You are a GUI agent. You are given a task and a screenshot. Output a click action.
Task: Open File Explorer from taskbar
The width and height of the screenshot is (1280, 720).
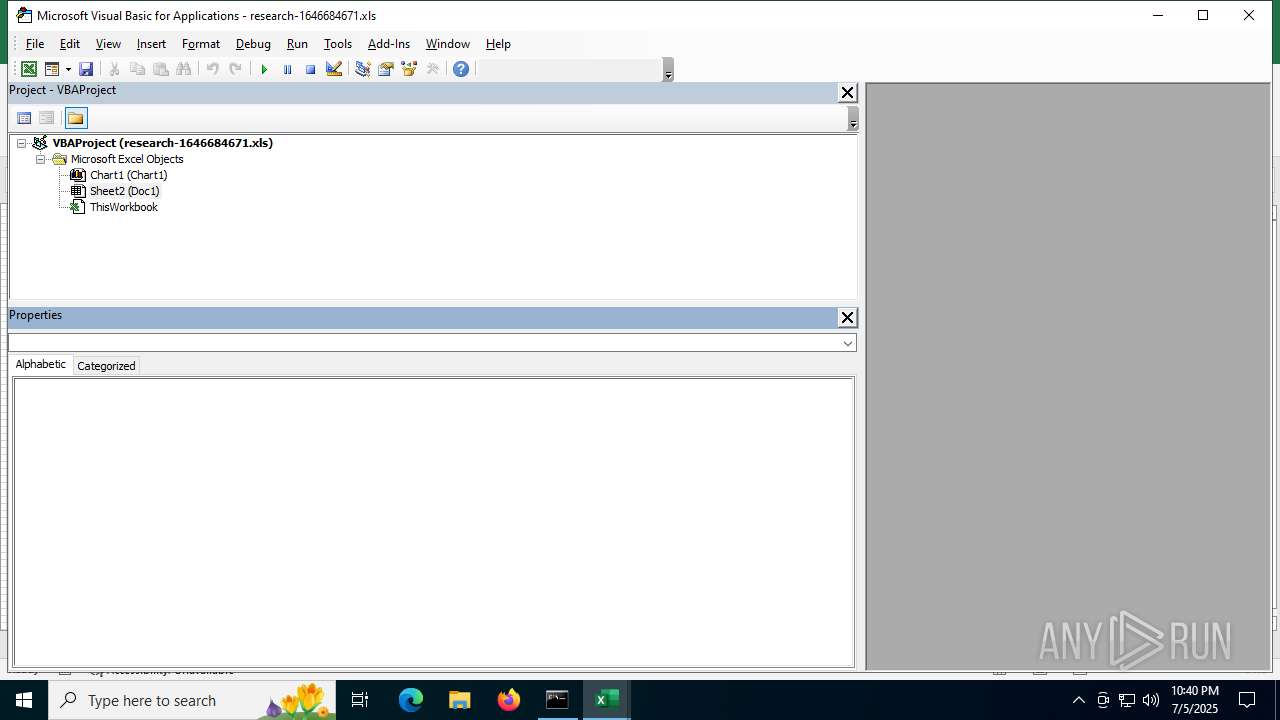[x=459, y=700]
